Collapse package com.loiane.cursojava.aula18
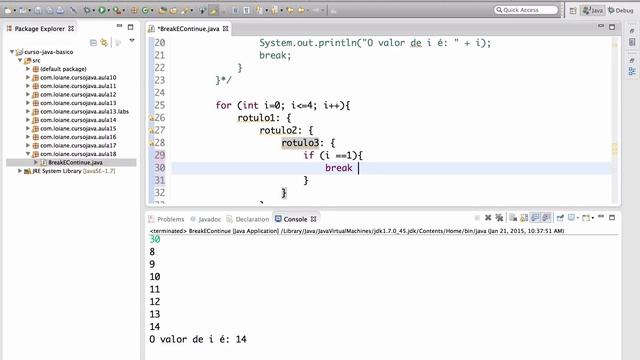Image resolution: width=640 pixels, height=360 pixels. (x=28, y=154)
